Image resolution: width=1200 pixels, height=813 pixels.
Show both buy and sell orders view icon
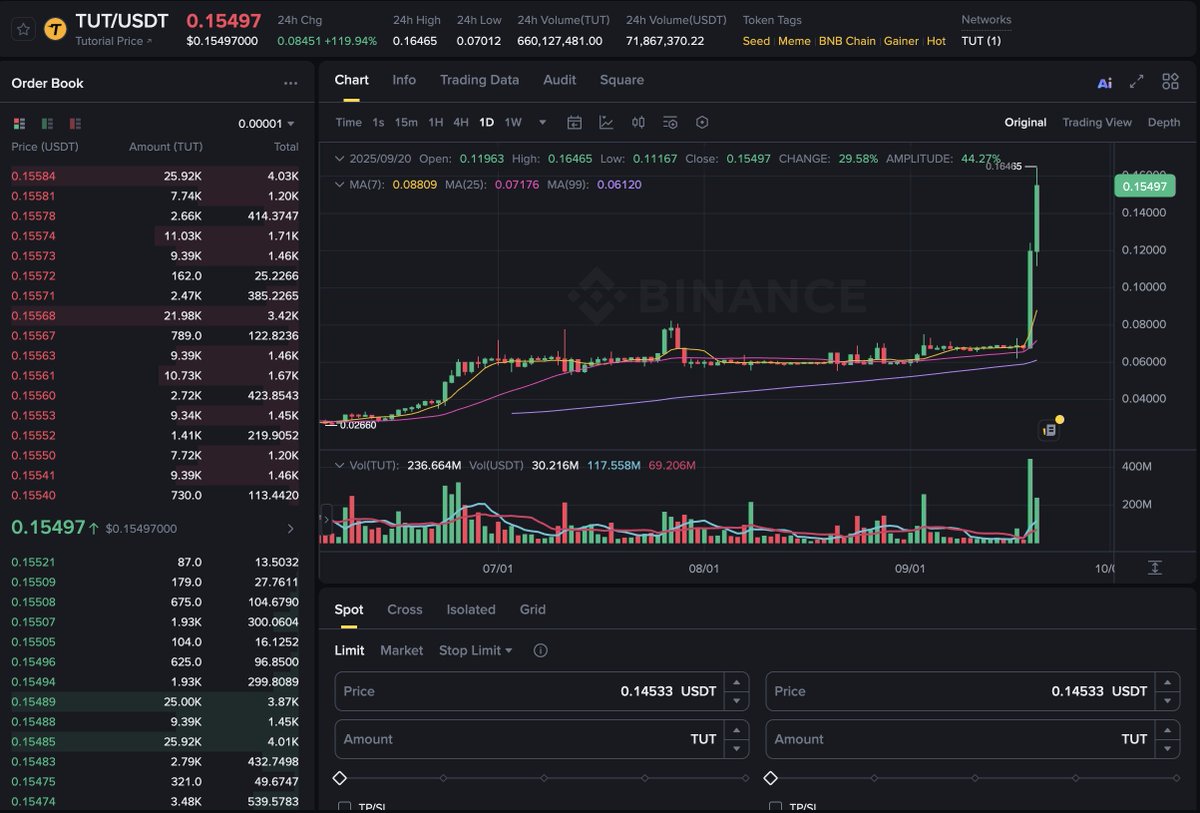pos(19,123)
